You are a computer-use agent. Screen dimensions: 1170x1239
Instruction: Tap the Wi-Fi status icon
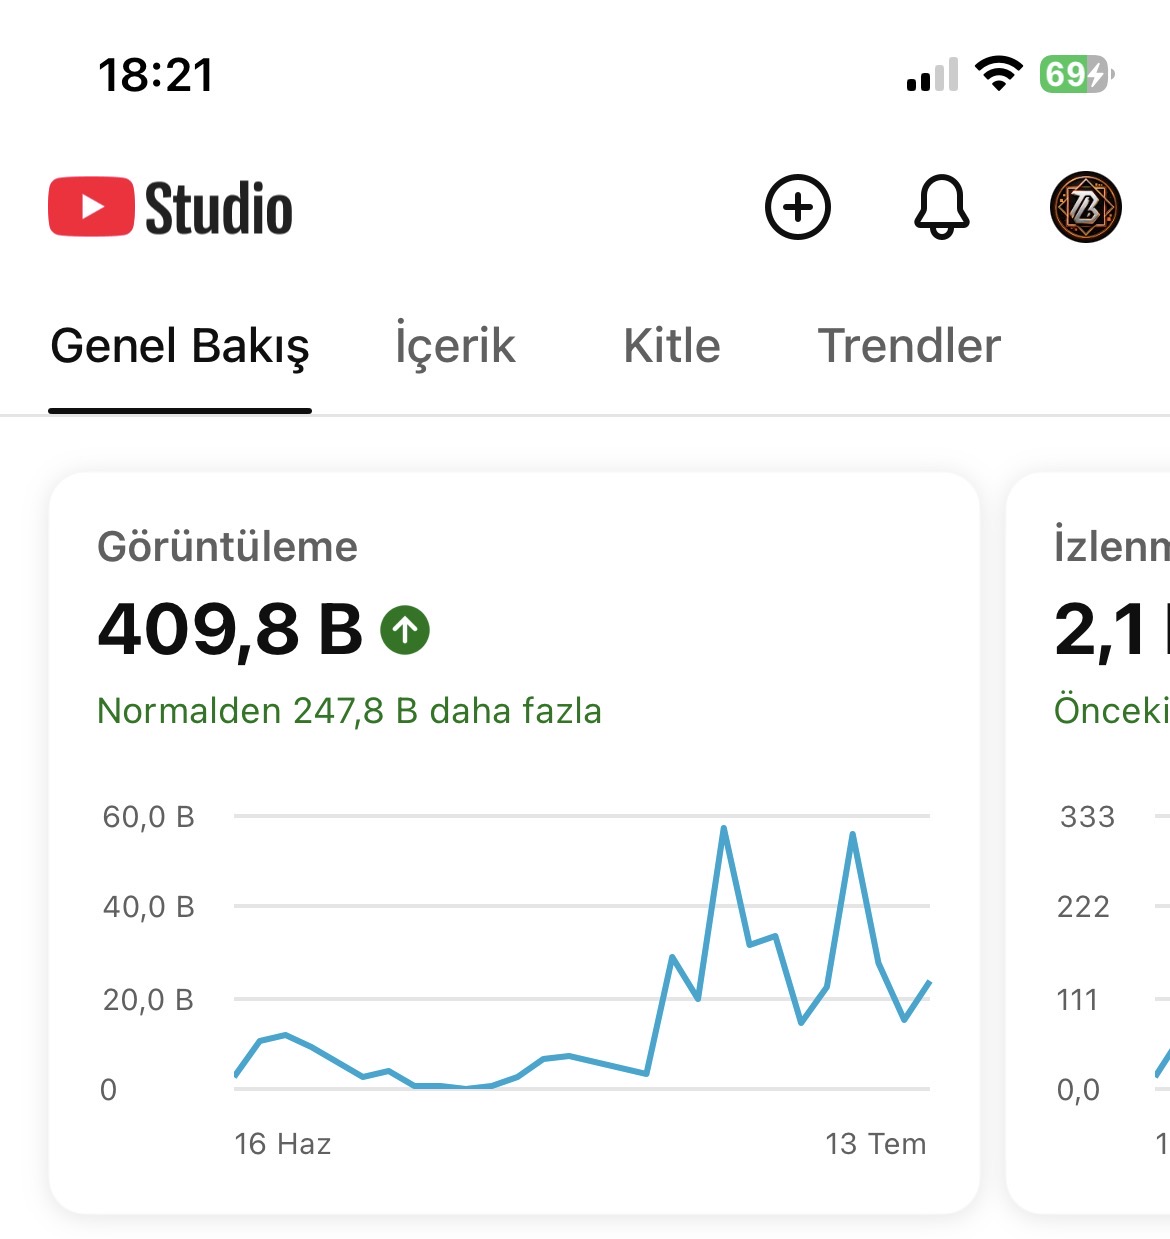(x=999, y=74)
